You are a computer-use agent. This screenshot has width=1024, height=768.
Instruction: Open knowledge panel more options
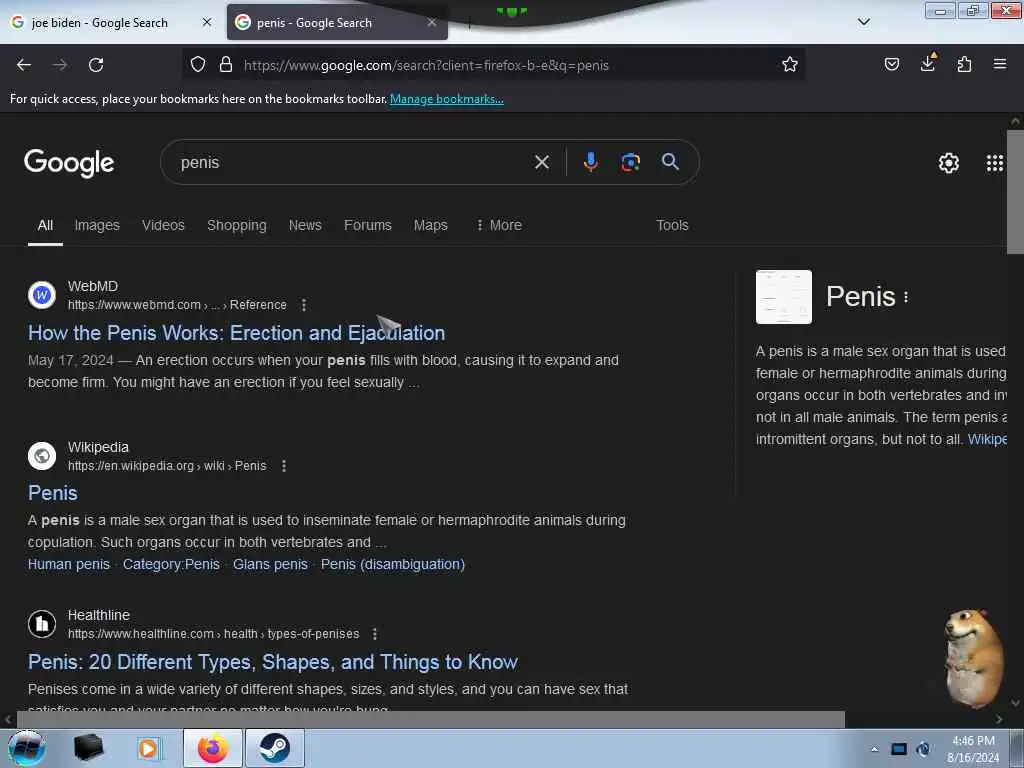(x=906, y=297)
